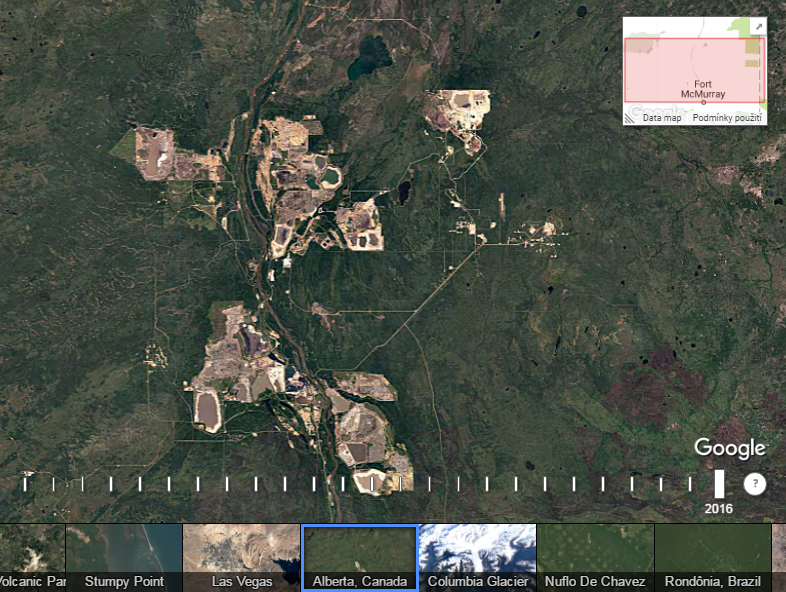786x592 pixels.
Task: Open the Columbia Glacier thumbnail
Action: tap(477, 557)
